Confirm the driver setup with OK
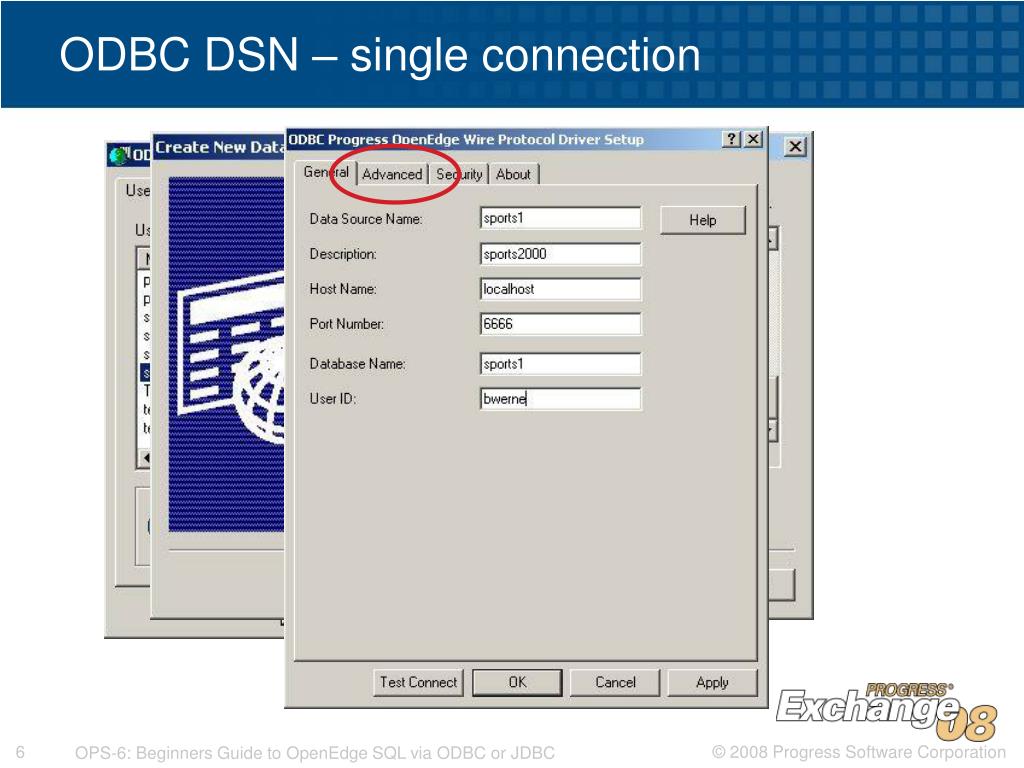Image resolution: width=1024 pixels, height=768 pixels. [517, 682]
